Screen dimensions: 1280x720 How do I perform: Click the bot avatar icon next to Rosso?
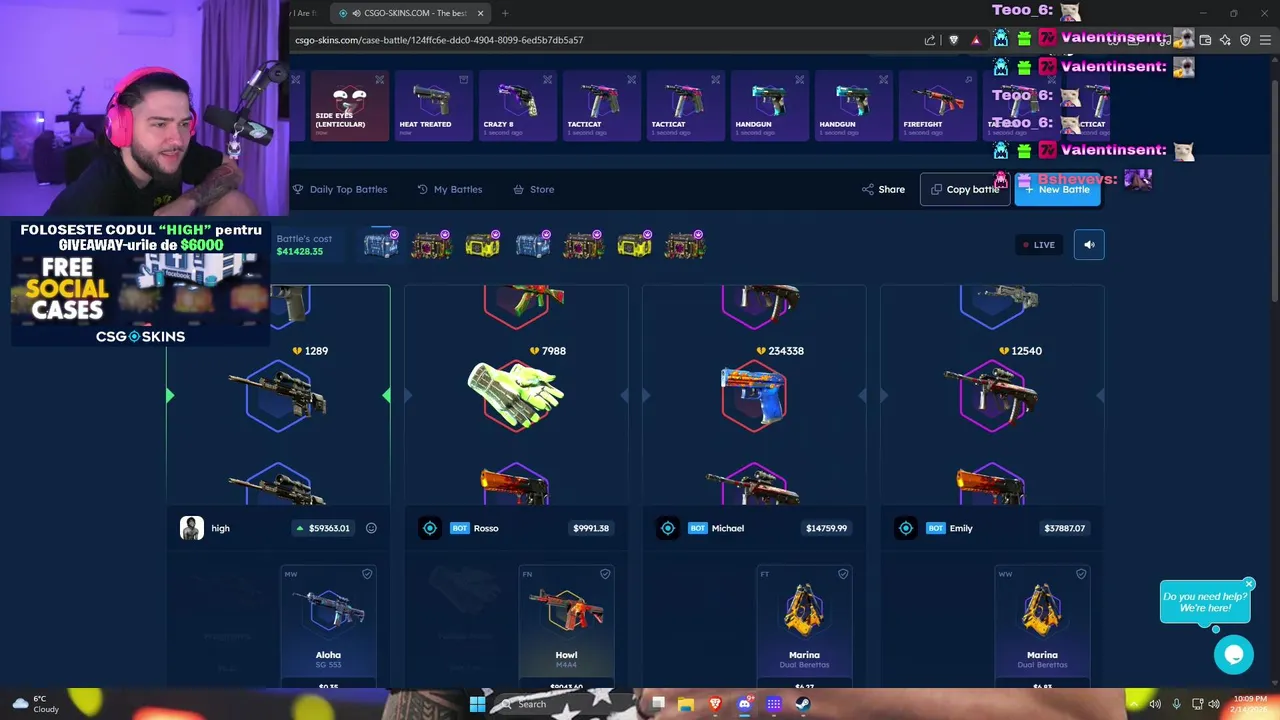430,528
